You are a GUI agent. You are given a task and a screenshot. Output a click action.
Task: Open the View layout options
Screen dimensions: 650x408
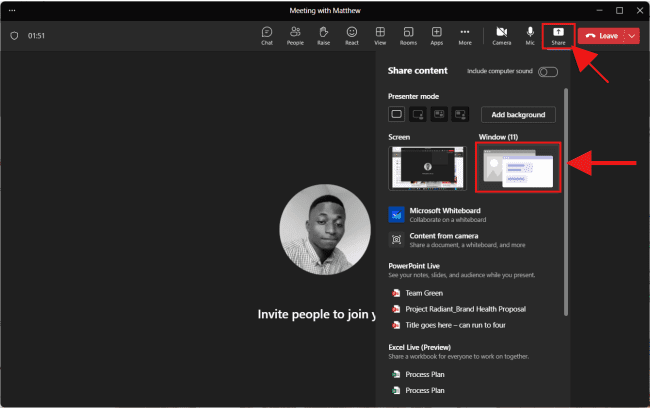[x=380, y=36]
